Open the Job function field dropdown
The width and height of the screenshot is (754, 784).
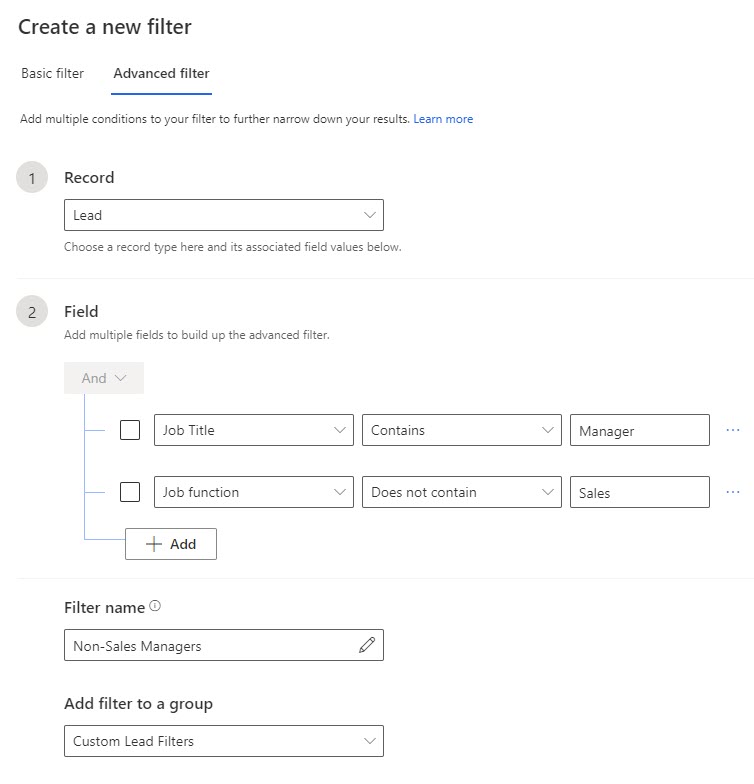[x=253, y=492]
